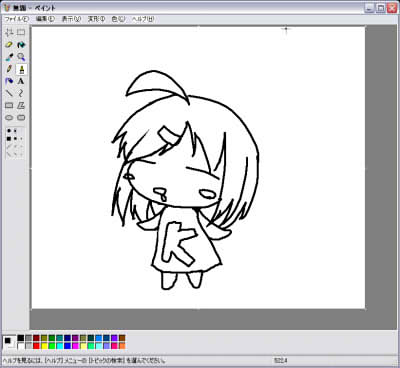
Task: Select the cyan palette swatch
Action: 60,346
